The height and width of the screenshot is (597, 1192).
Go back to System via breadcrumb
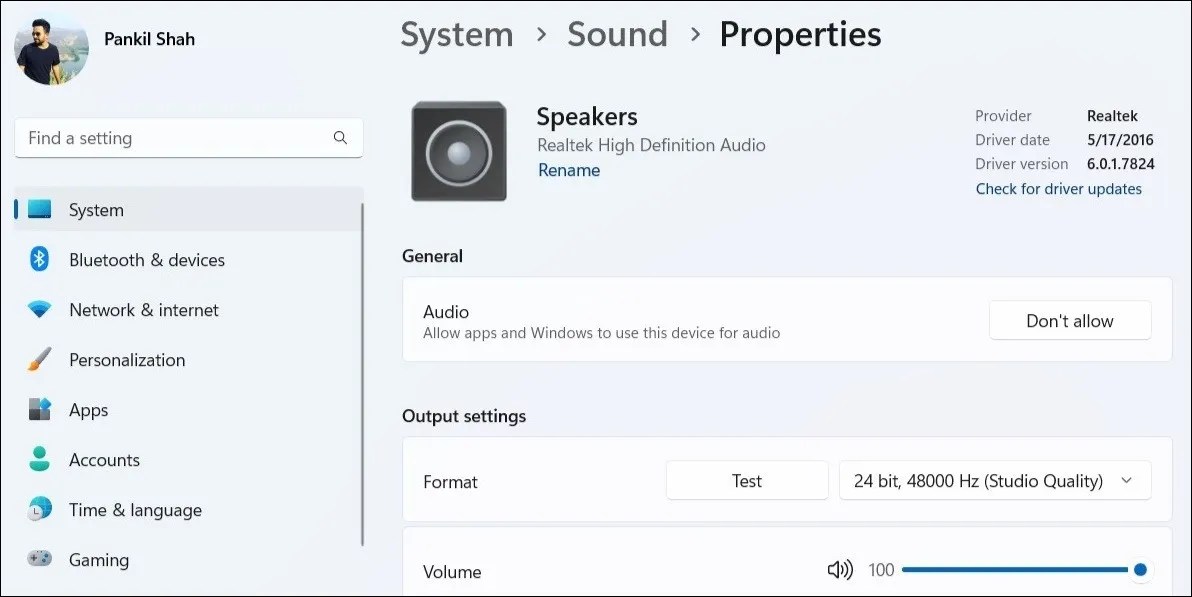456,33
